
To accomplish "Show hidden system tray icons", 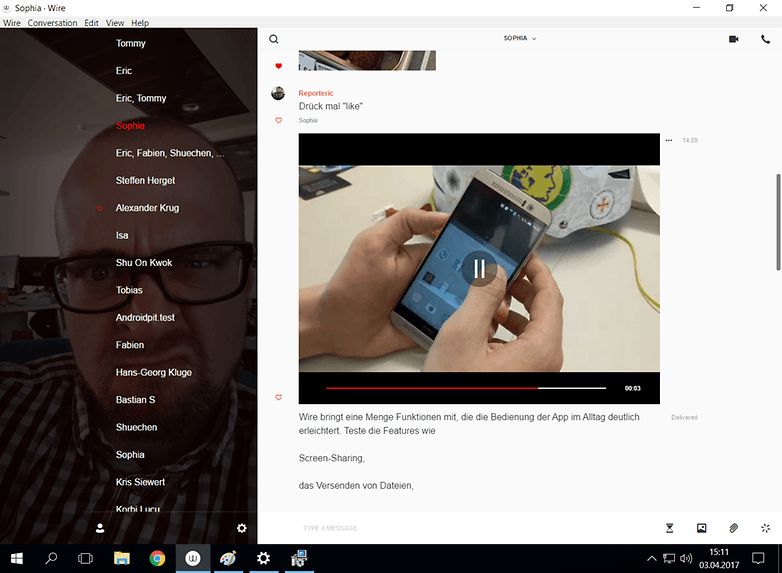I will click(x=651, y=559).
